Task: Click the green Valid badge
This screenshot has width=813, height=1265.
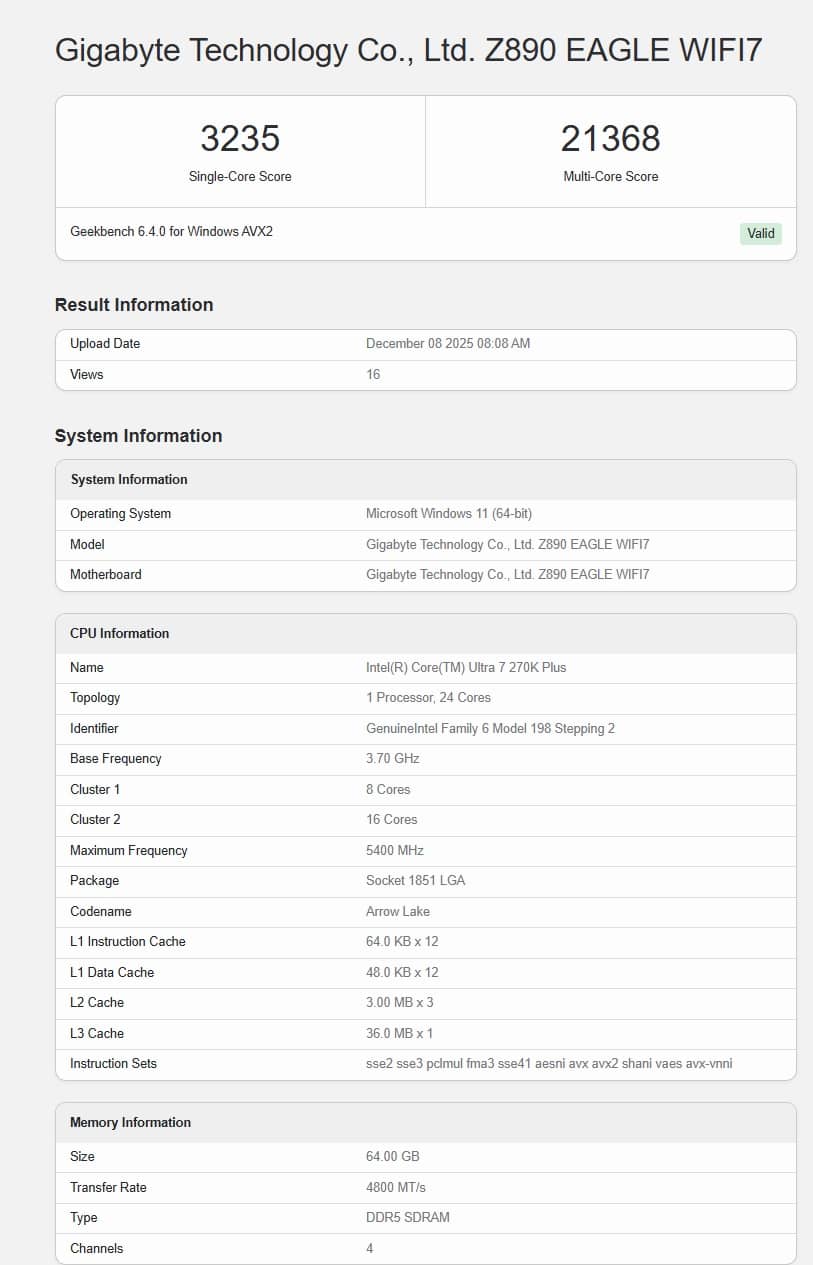Action: coord(760,233)
